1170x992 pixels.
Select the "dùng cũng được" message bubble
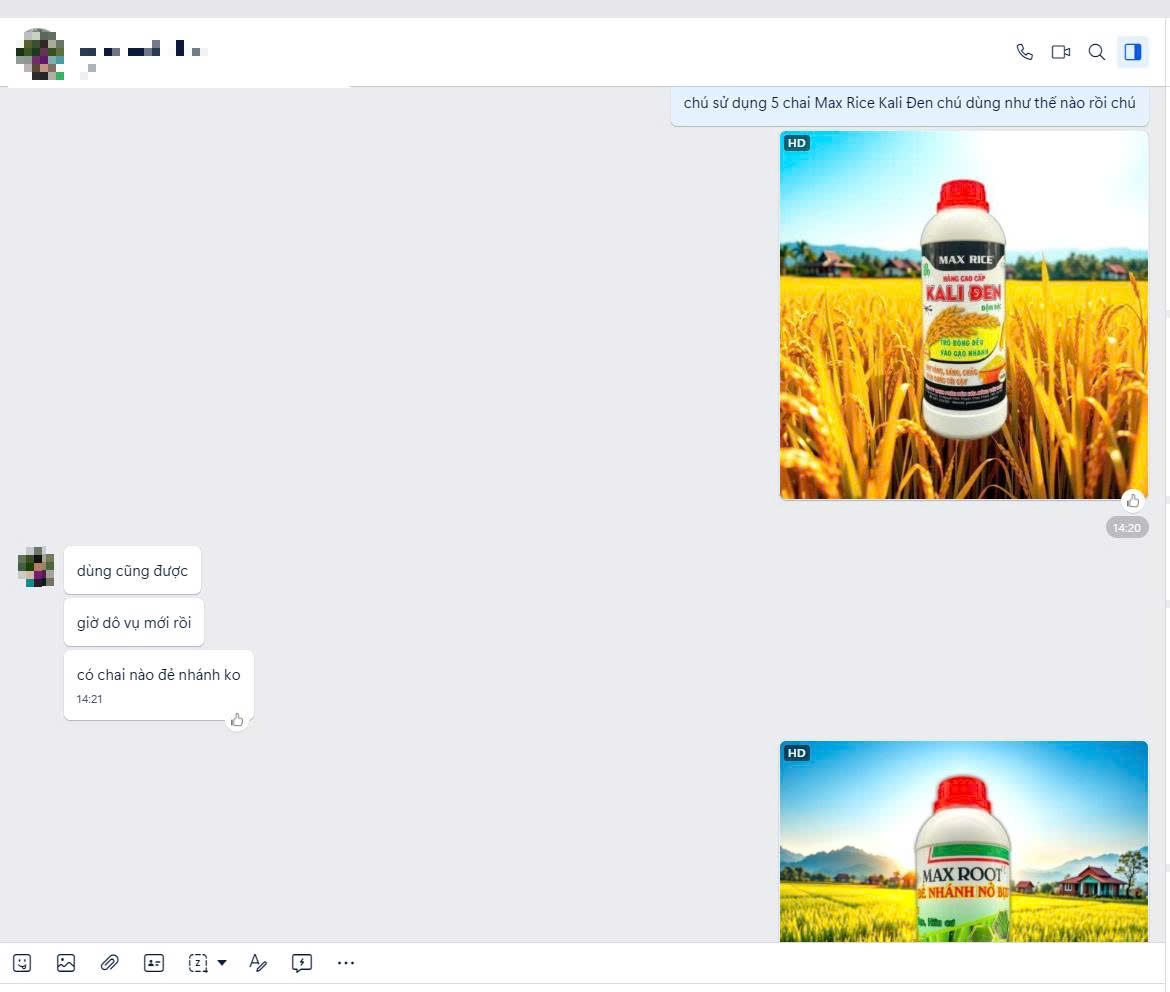[x=132, y=570]
